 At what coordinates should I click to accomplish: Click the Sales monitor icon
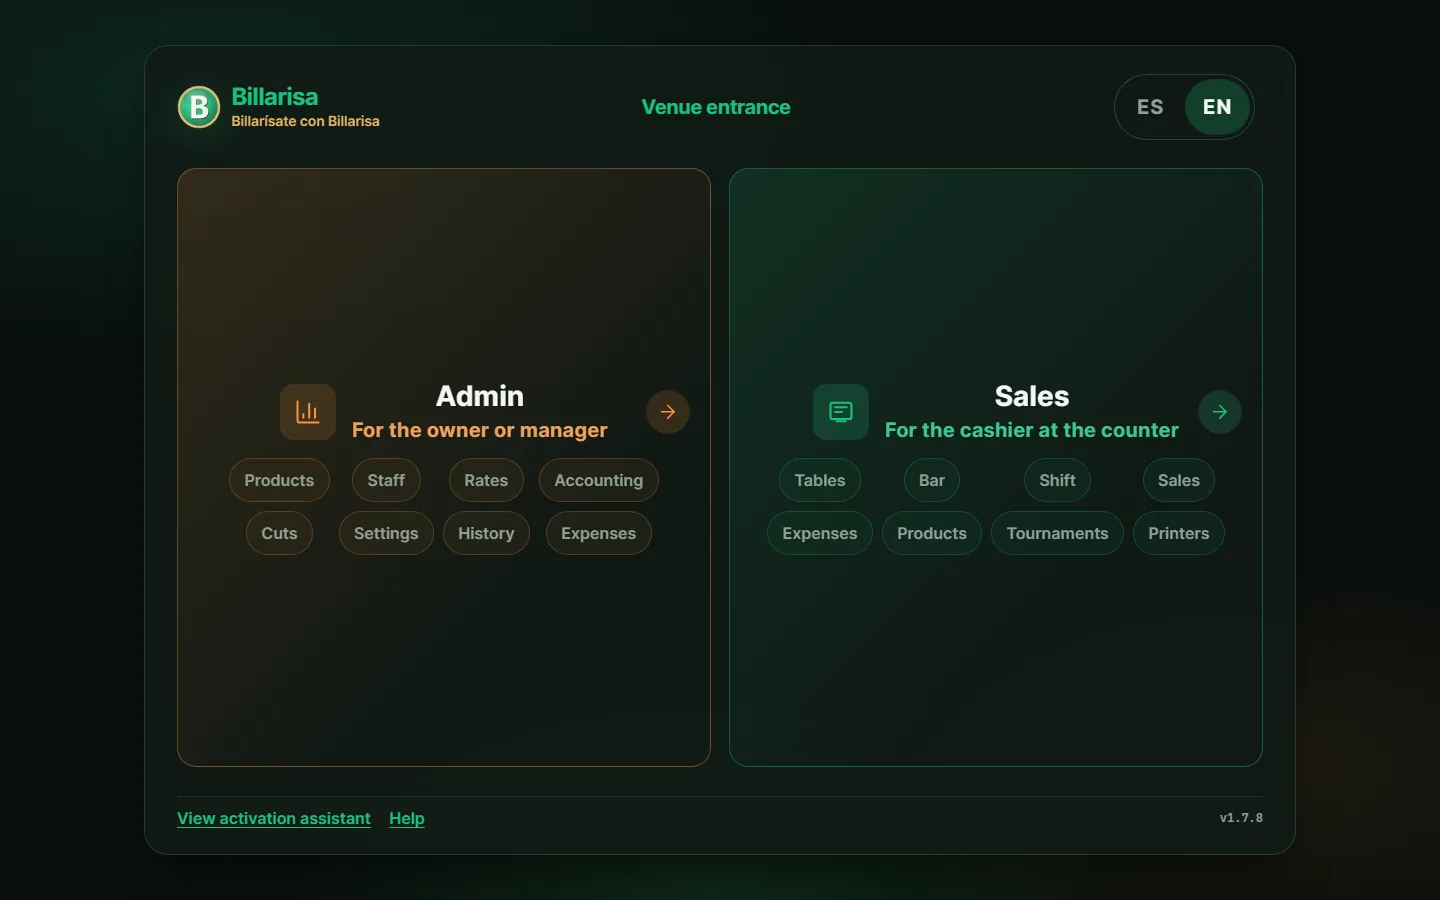[x=841, y=412]
